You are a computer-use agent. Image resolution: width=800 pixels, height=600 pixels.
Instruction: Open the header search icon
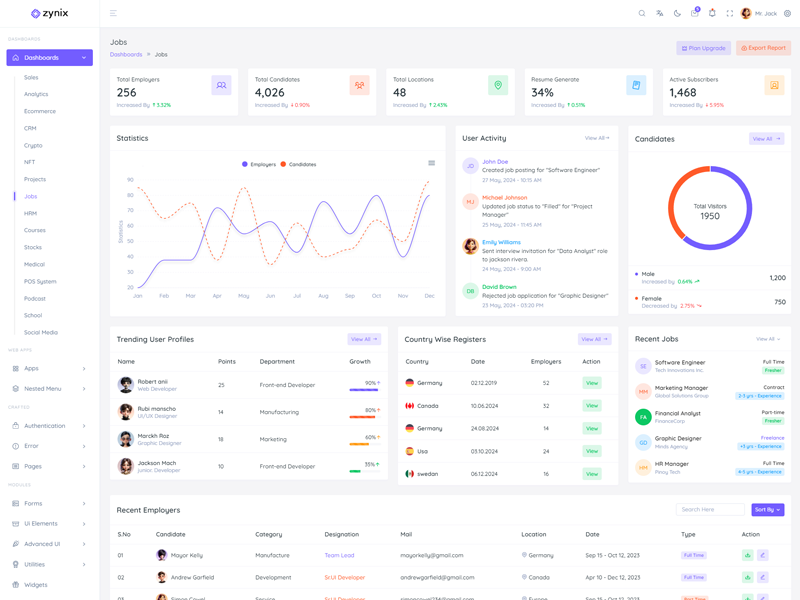642,13
